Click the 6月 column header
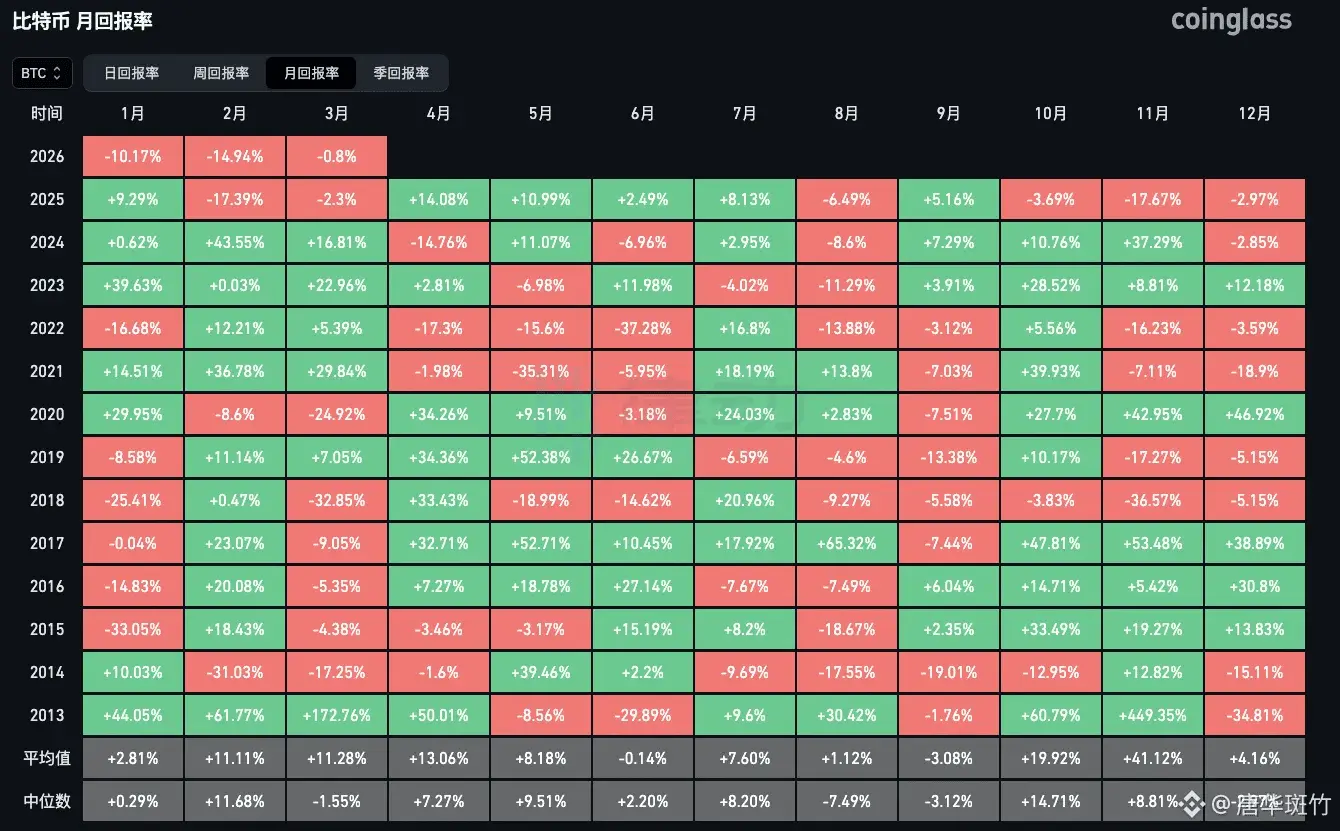 click(643, 113)
